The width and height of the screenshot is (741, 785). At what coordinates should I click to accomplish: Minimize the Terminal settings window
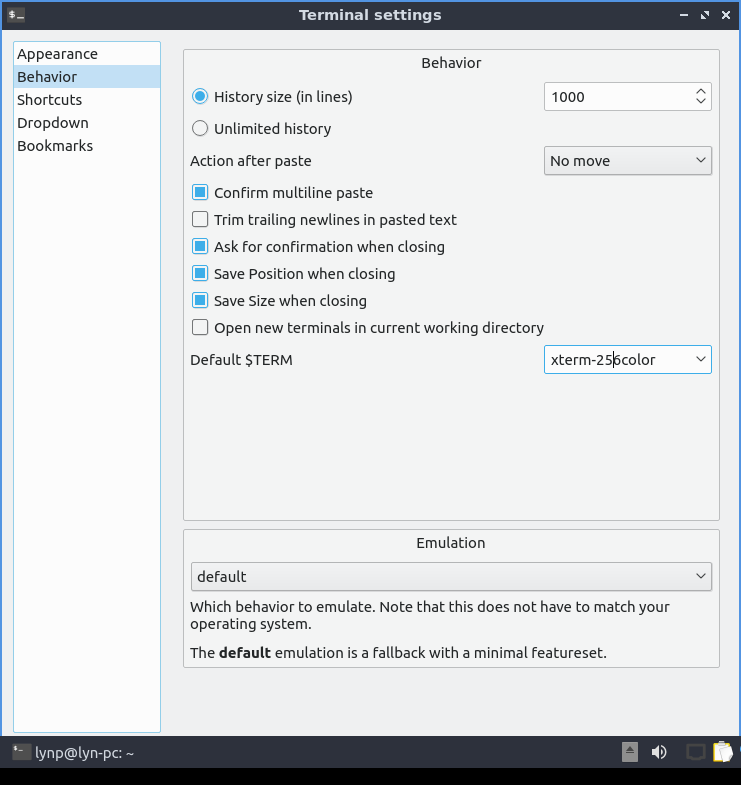click(684, 15)
